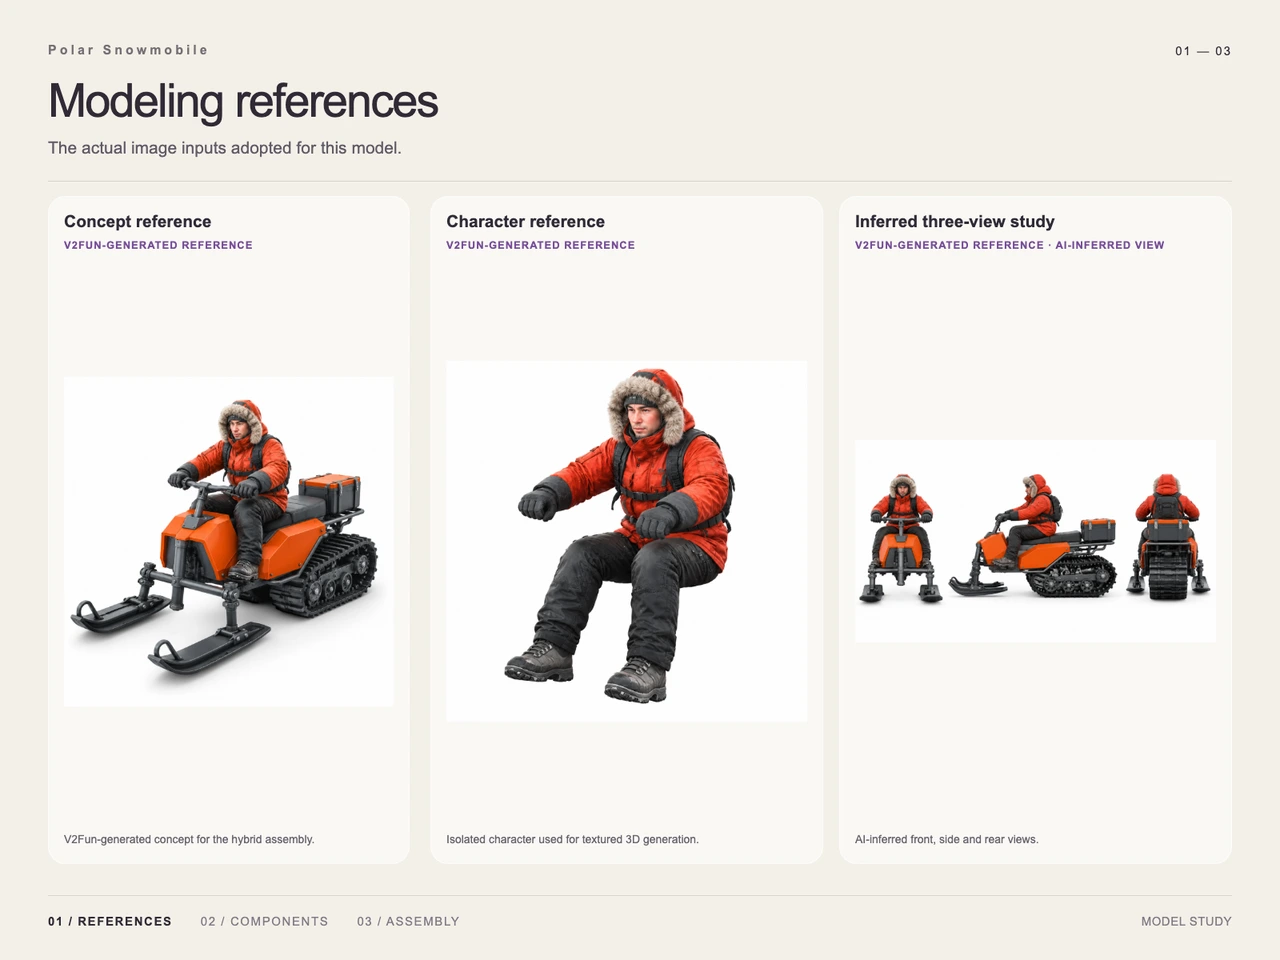Switch to the 02 / Components tab
This screenshot has height=960, width=1280.
click(x=264, y=921)
